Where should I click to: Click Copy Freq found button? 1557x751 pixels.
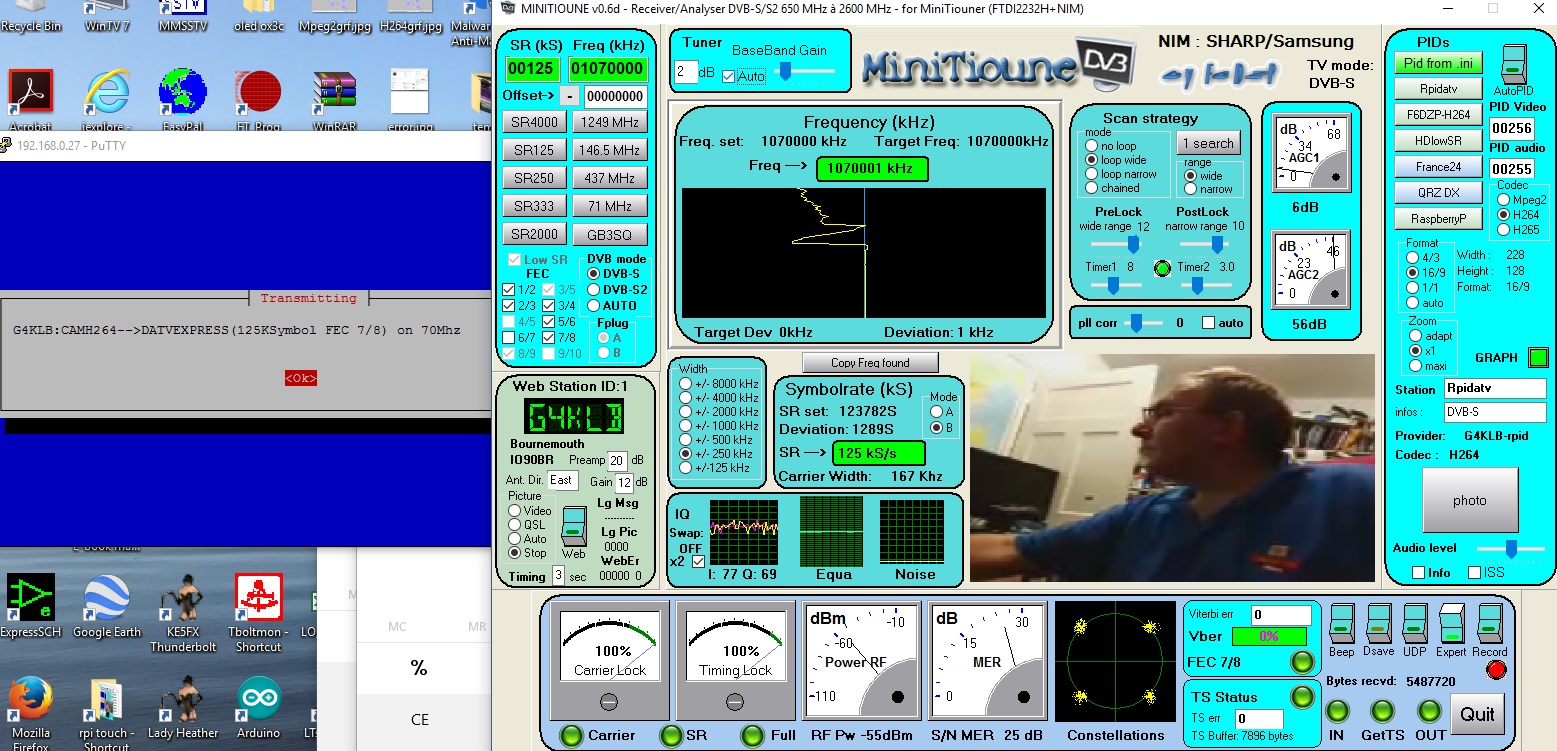[x=870, y=362]
